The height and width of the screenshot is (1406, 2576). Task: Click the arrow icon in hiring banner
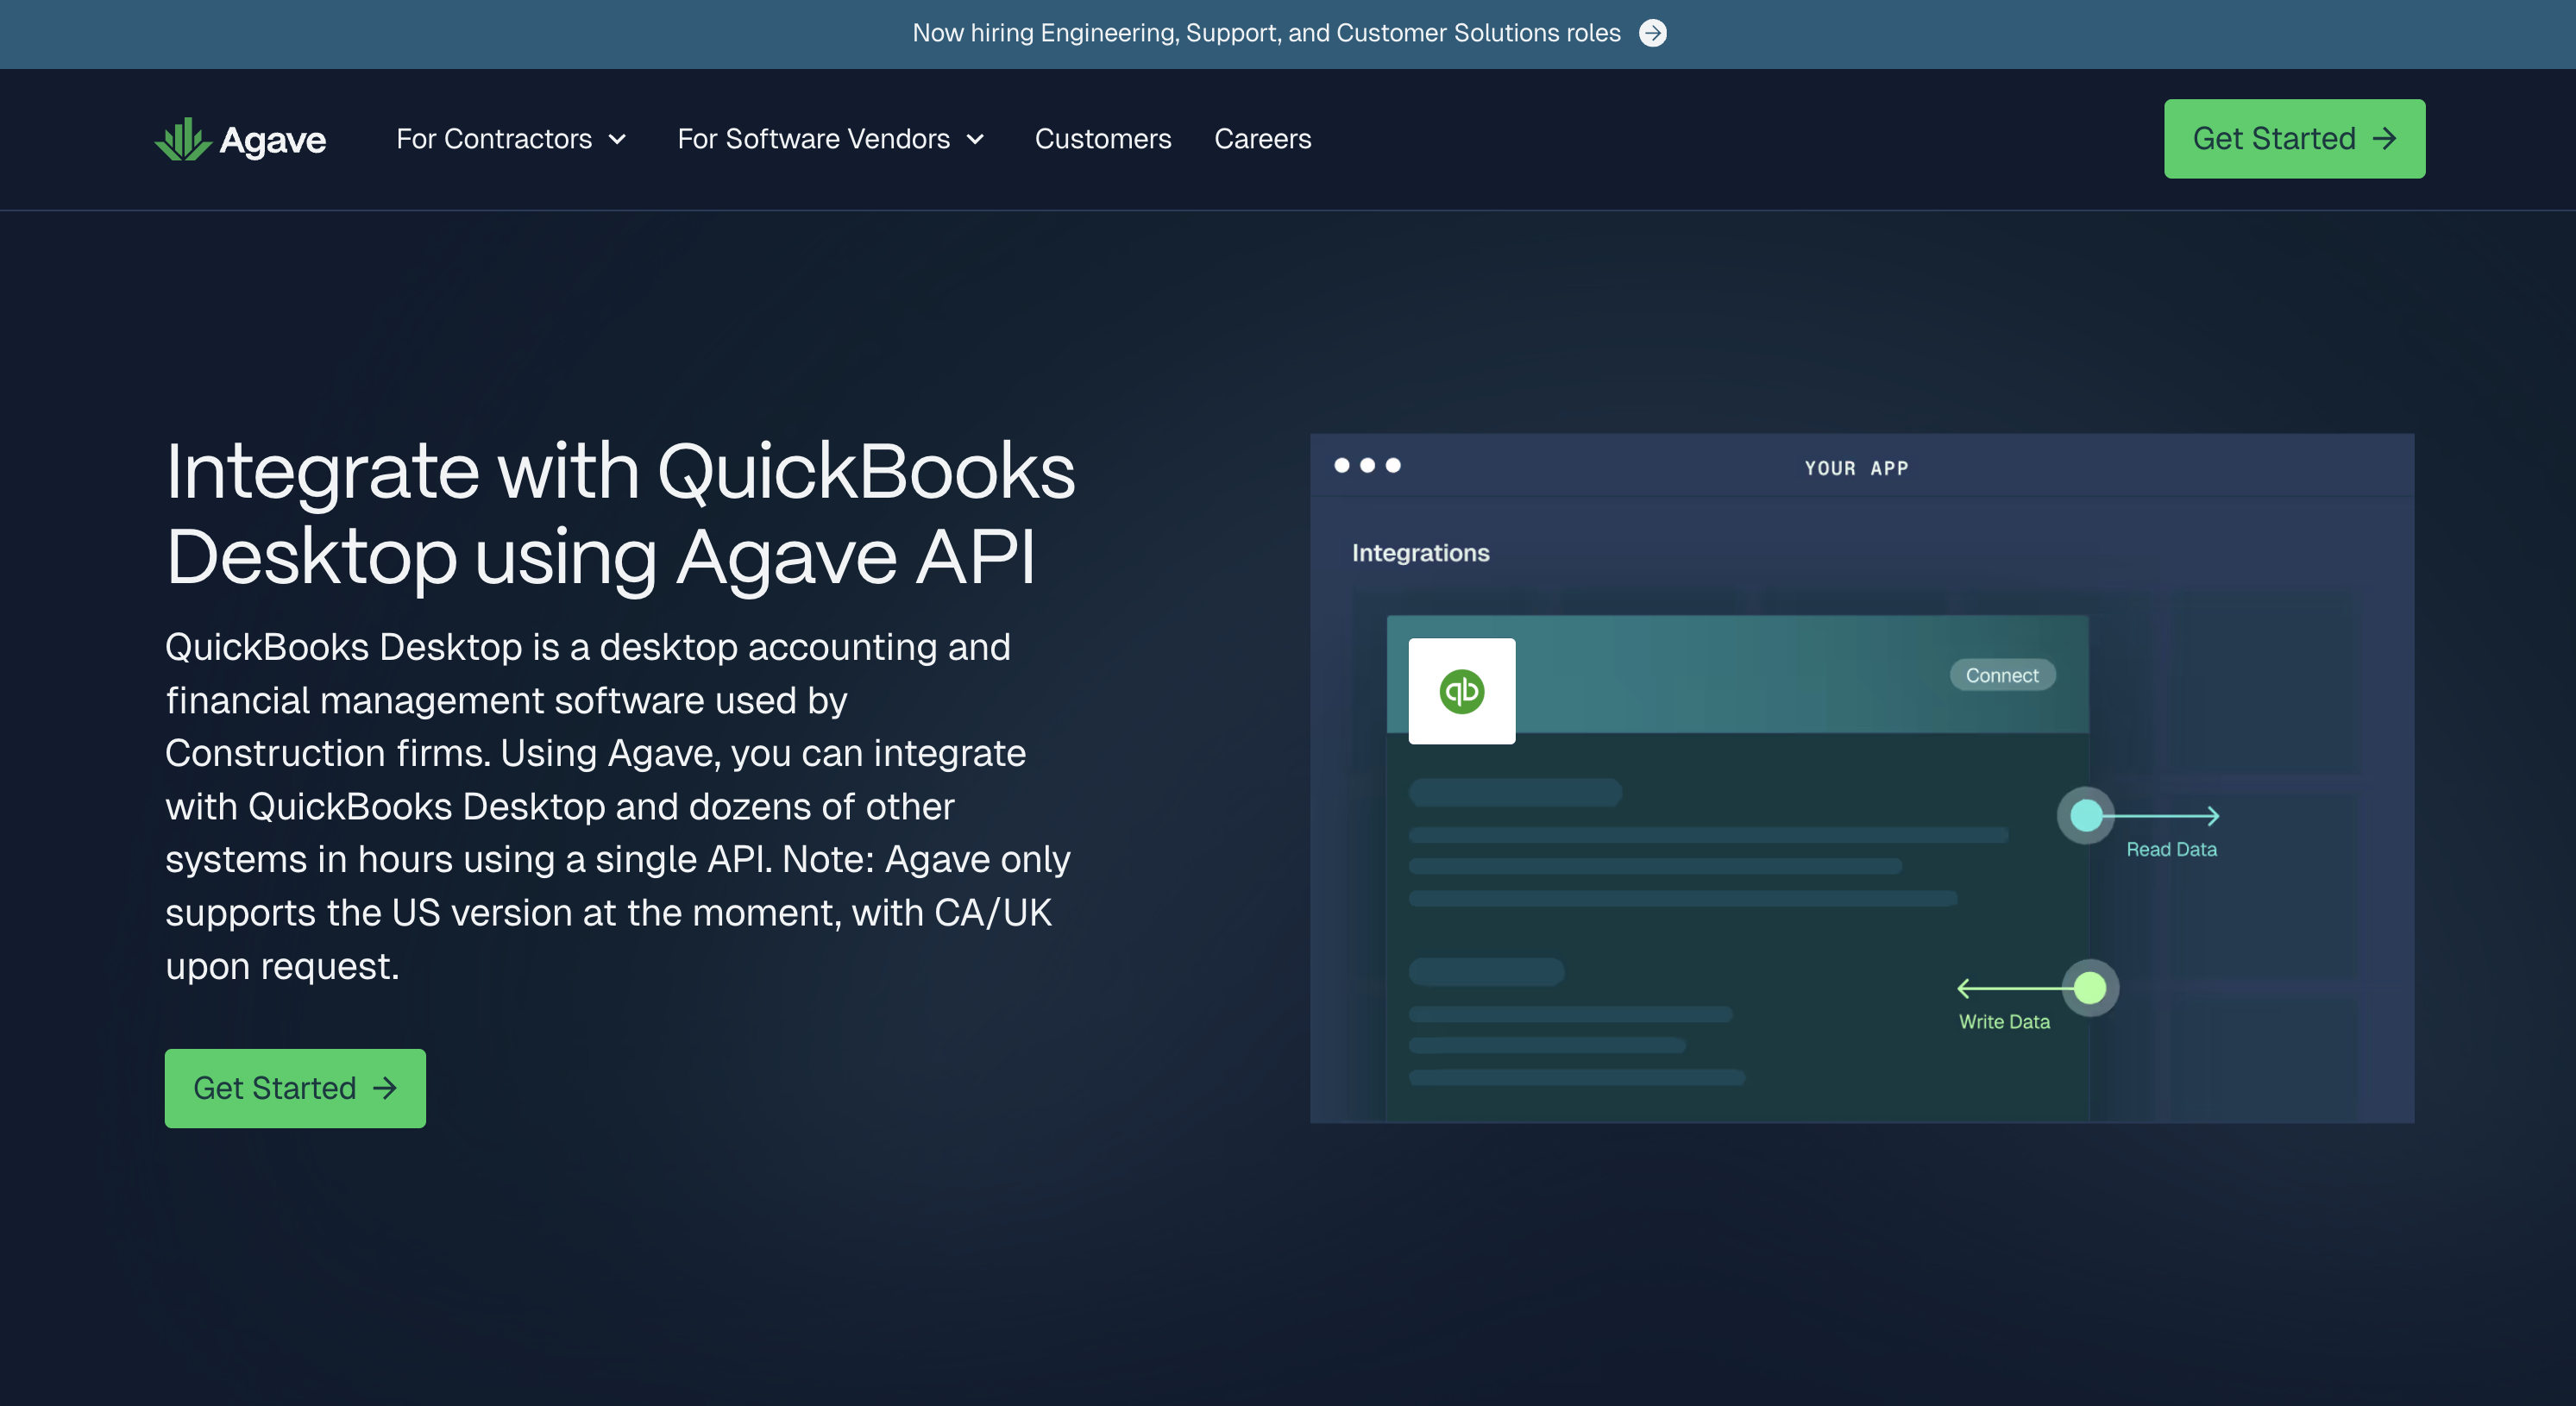[1653, 33]
